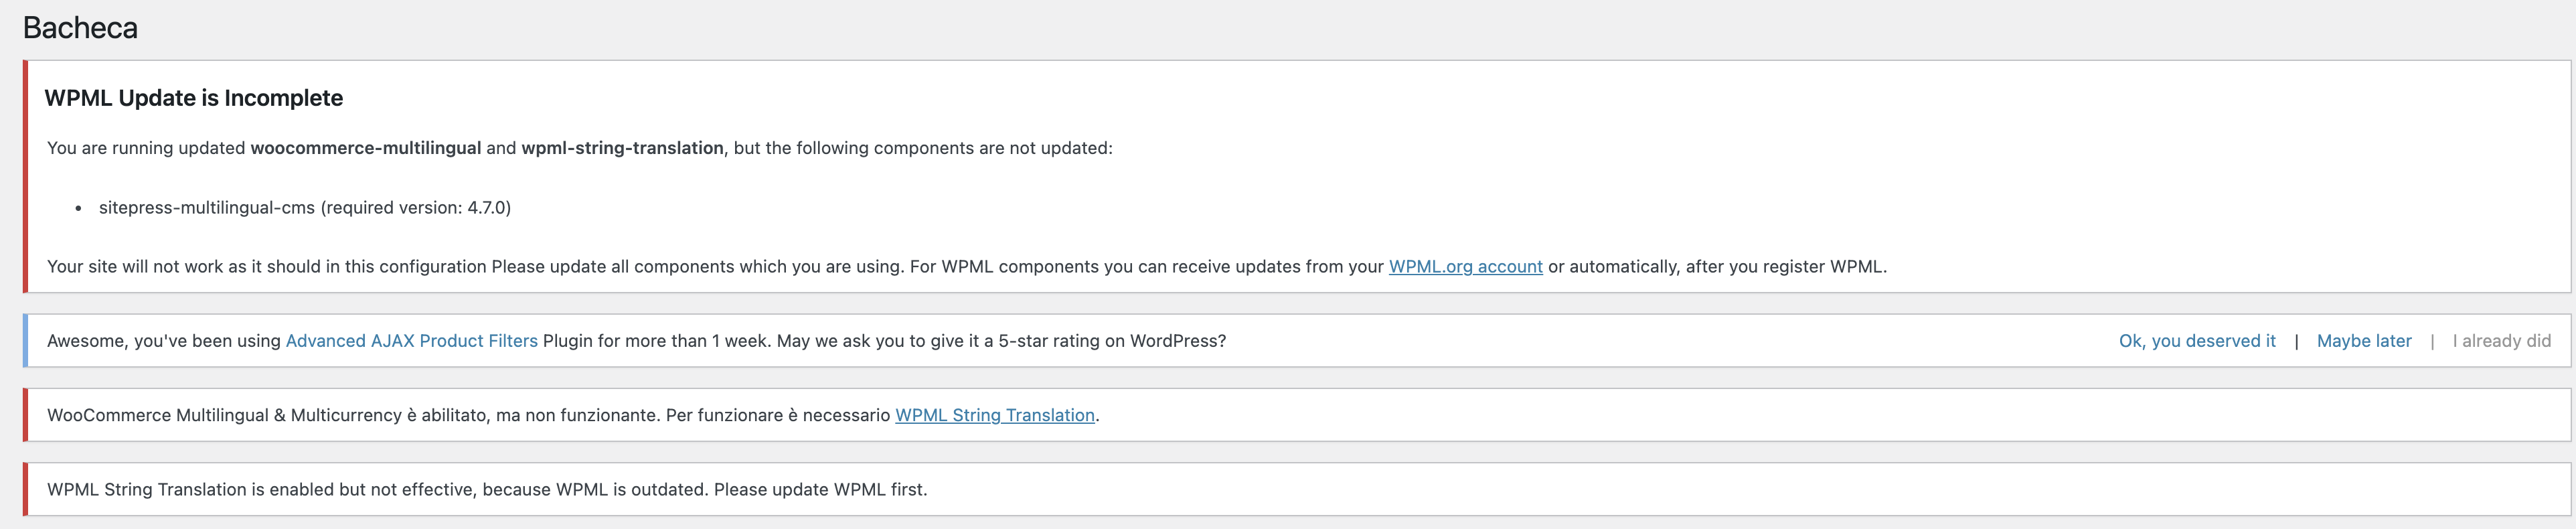Open the Advanced AJAX Product Filters link
2576x529 pixels.
411,341
